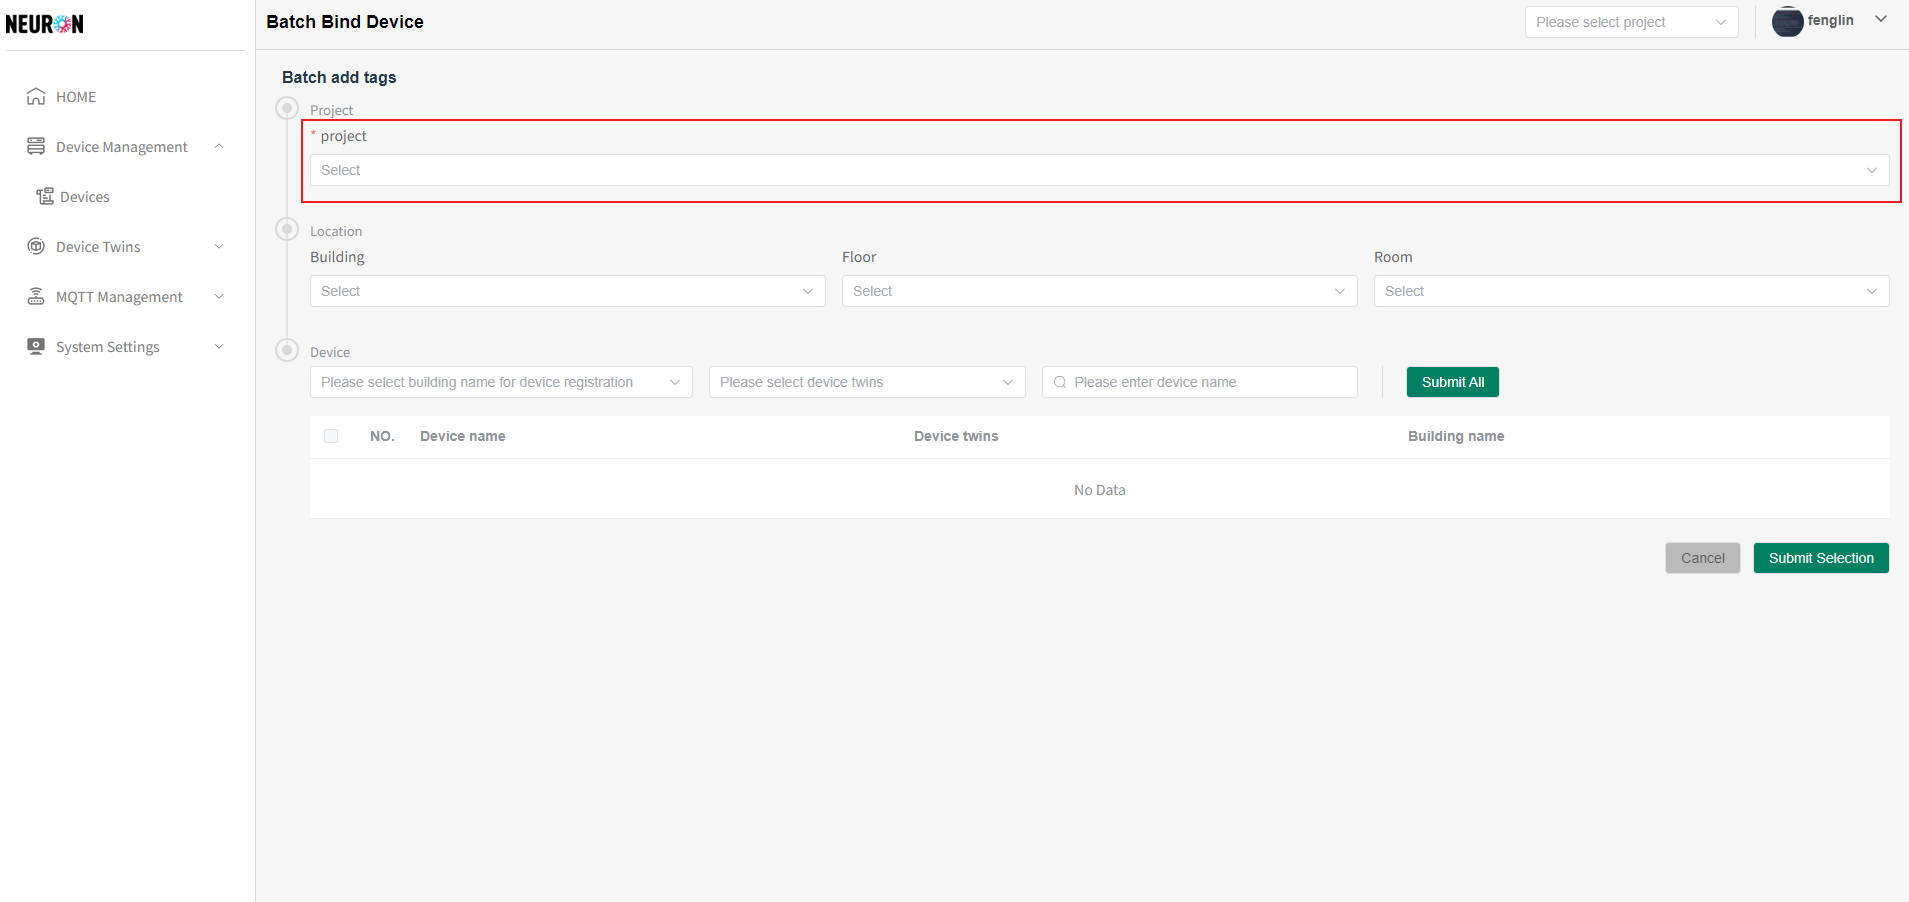
Task: Focus the 'Please enter device name' field
Action: 1199,382
